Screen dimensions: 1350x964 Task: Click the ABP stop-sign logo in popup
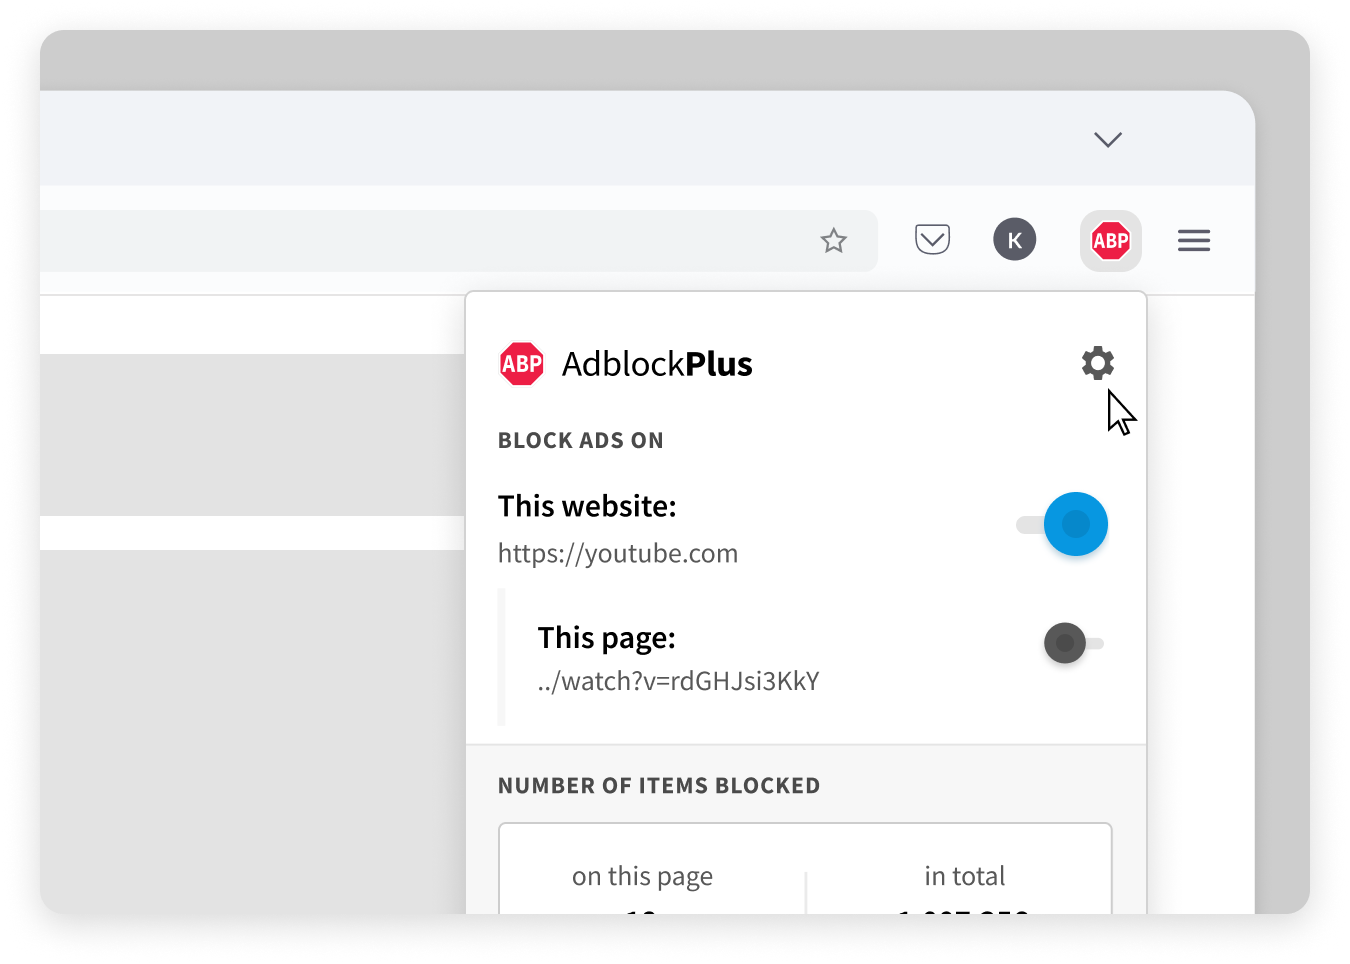tap(521, 363)
